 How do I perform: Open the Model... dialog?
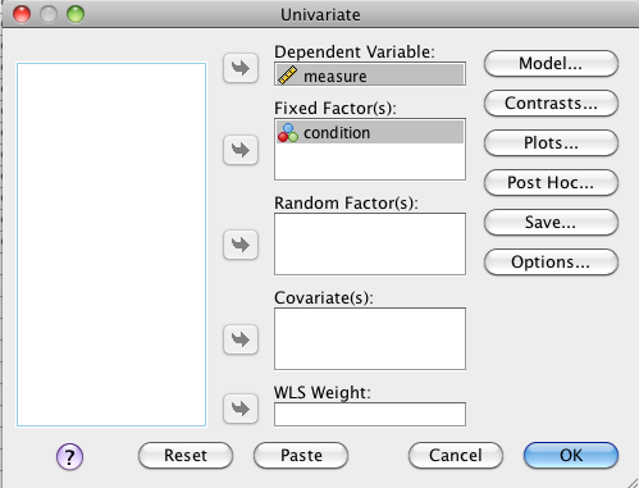(x=551, y=64)
